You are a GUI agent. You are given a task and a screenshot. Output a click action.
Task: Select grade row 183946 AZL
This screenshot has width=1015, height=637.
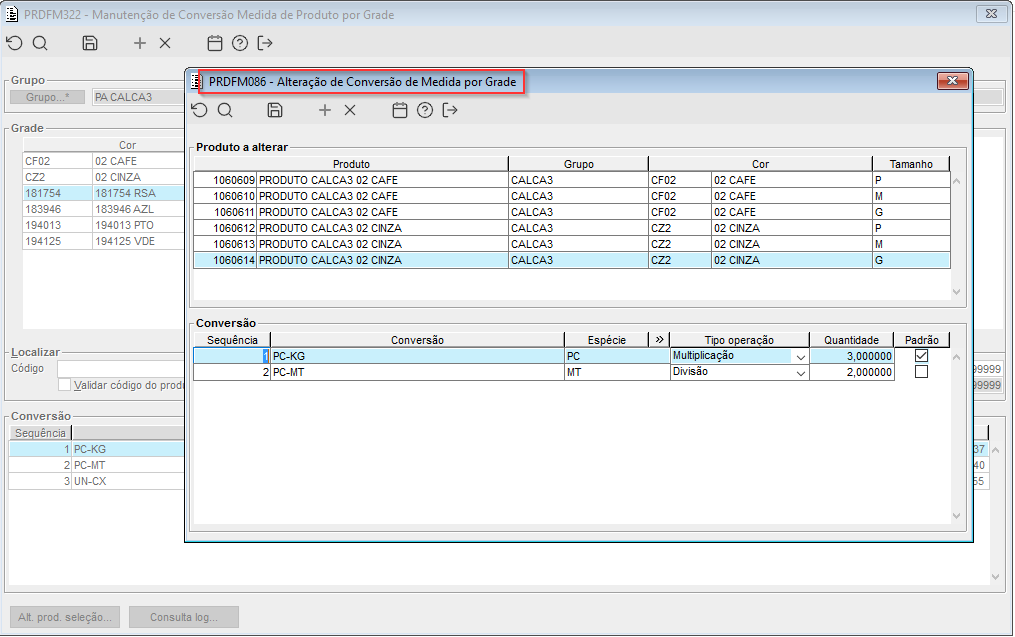[x=104, y=209]
